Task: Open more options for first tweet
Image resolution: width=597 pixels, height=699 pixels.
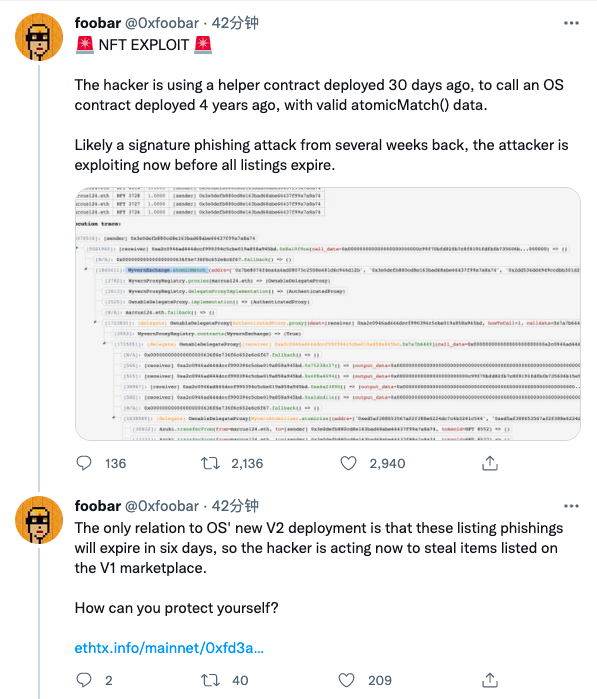Action: 571,23
